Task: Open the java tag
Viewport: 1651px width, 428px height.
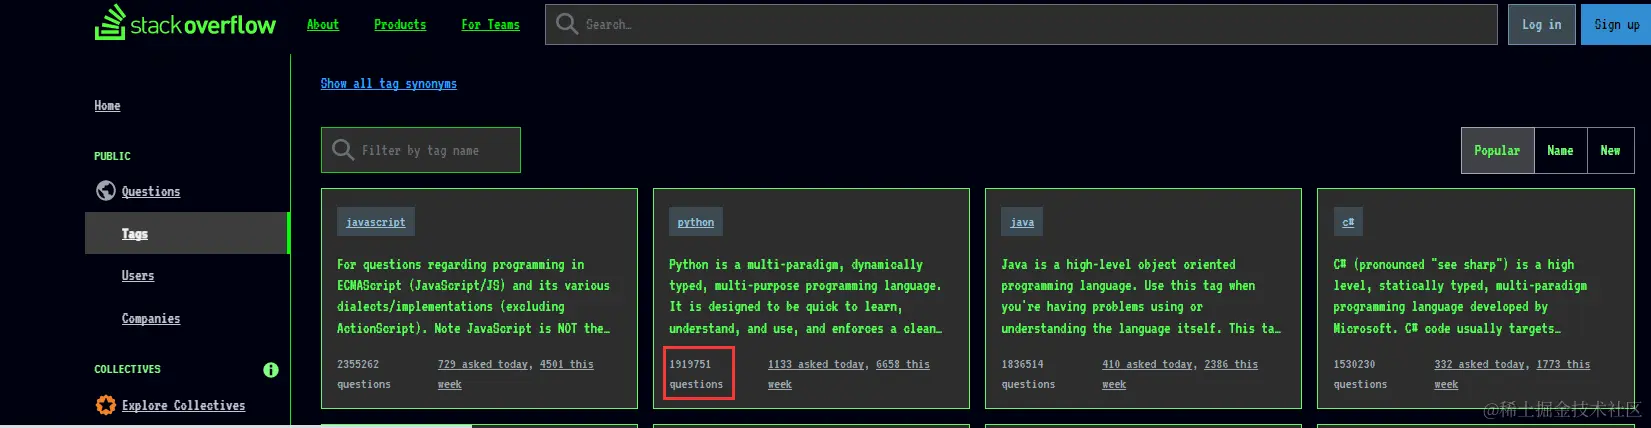Action: 1022,222
